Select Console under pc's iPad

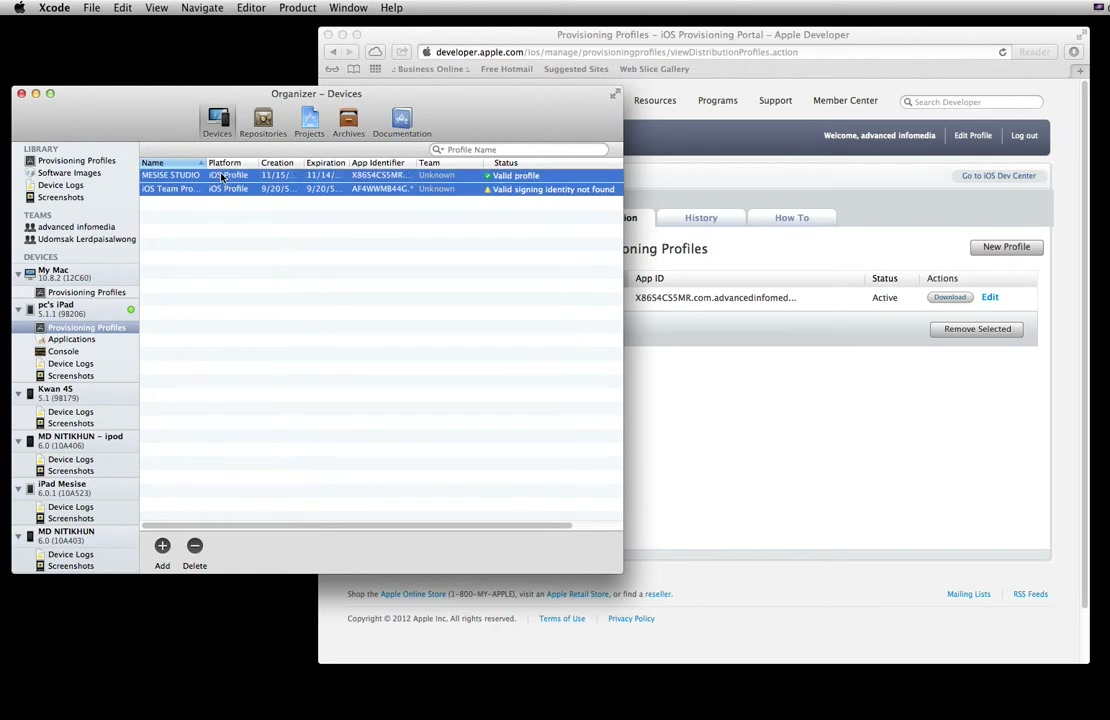tap(63, 351)
